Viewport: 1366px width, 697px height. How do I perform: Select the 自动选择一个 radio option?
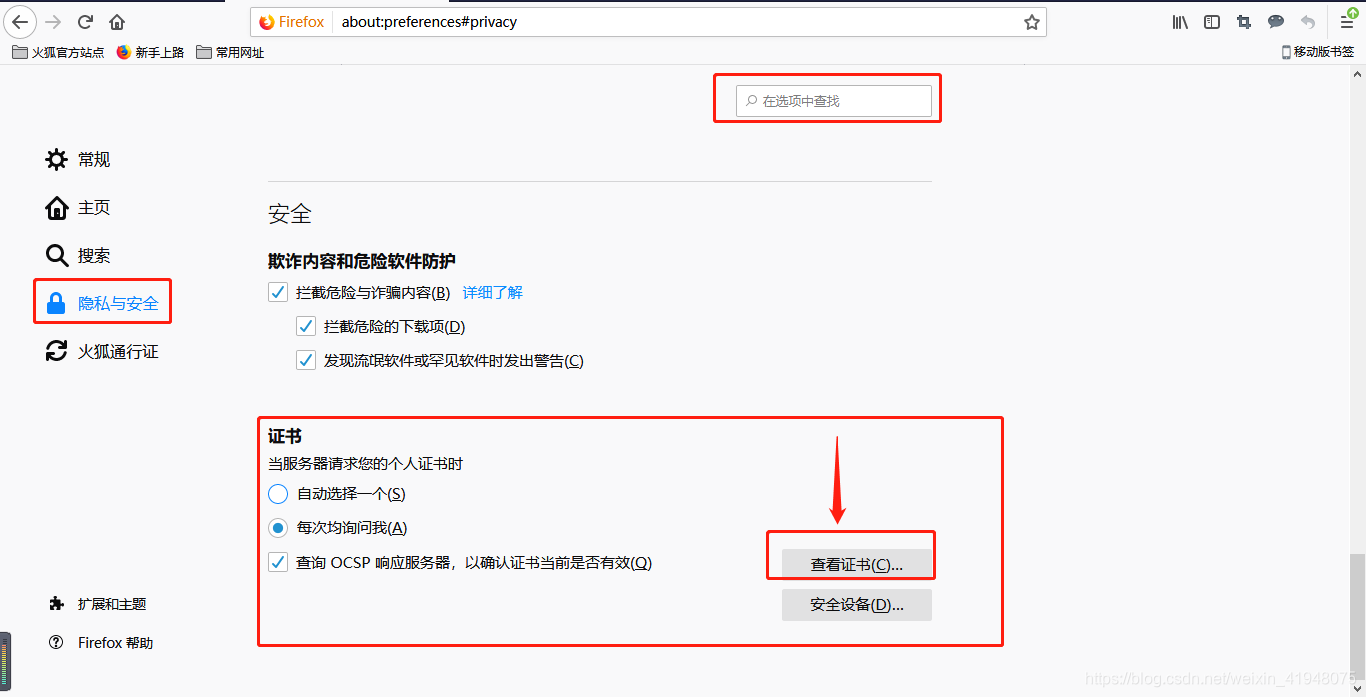point(278,494)
